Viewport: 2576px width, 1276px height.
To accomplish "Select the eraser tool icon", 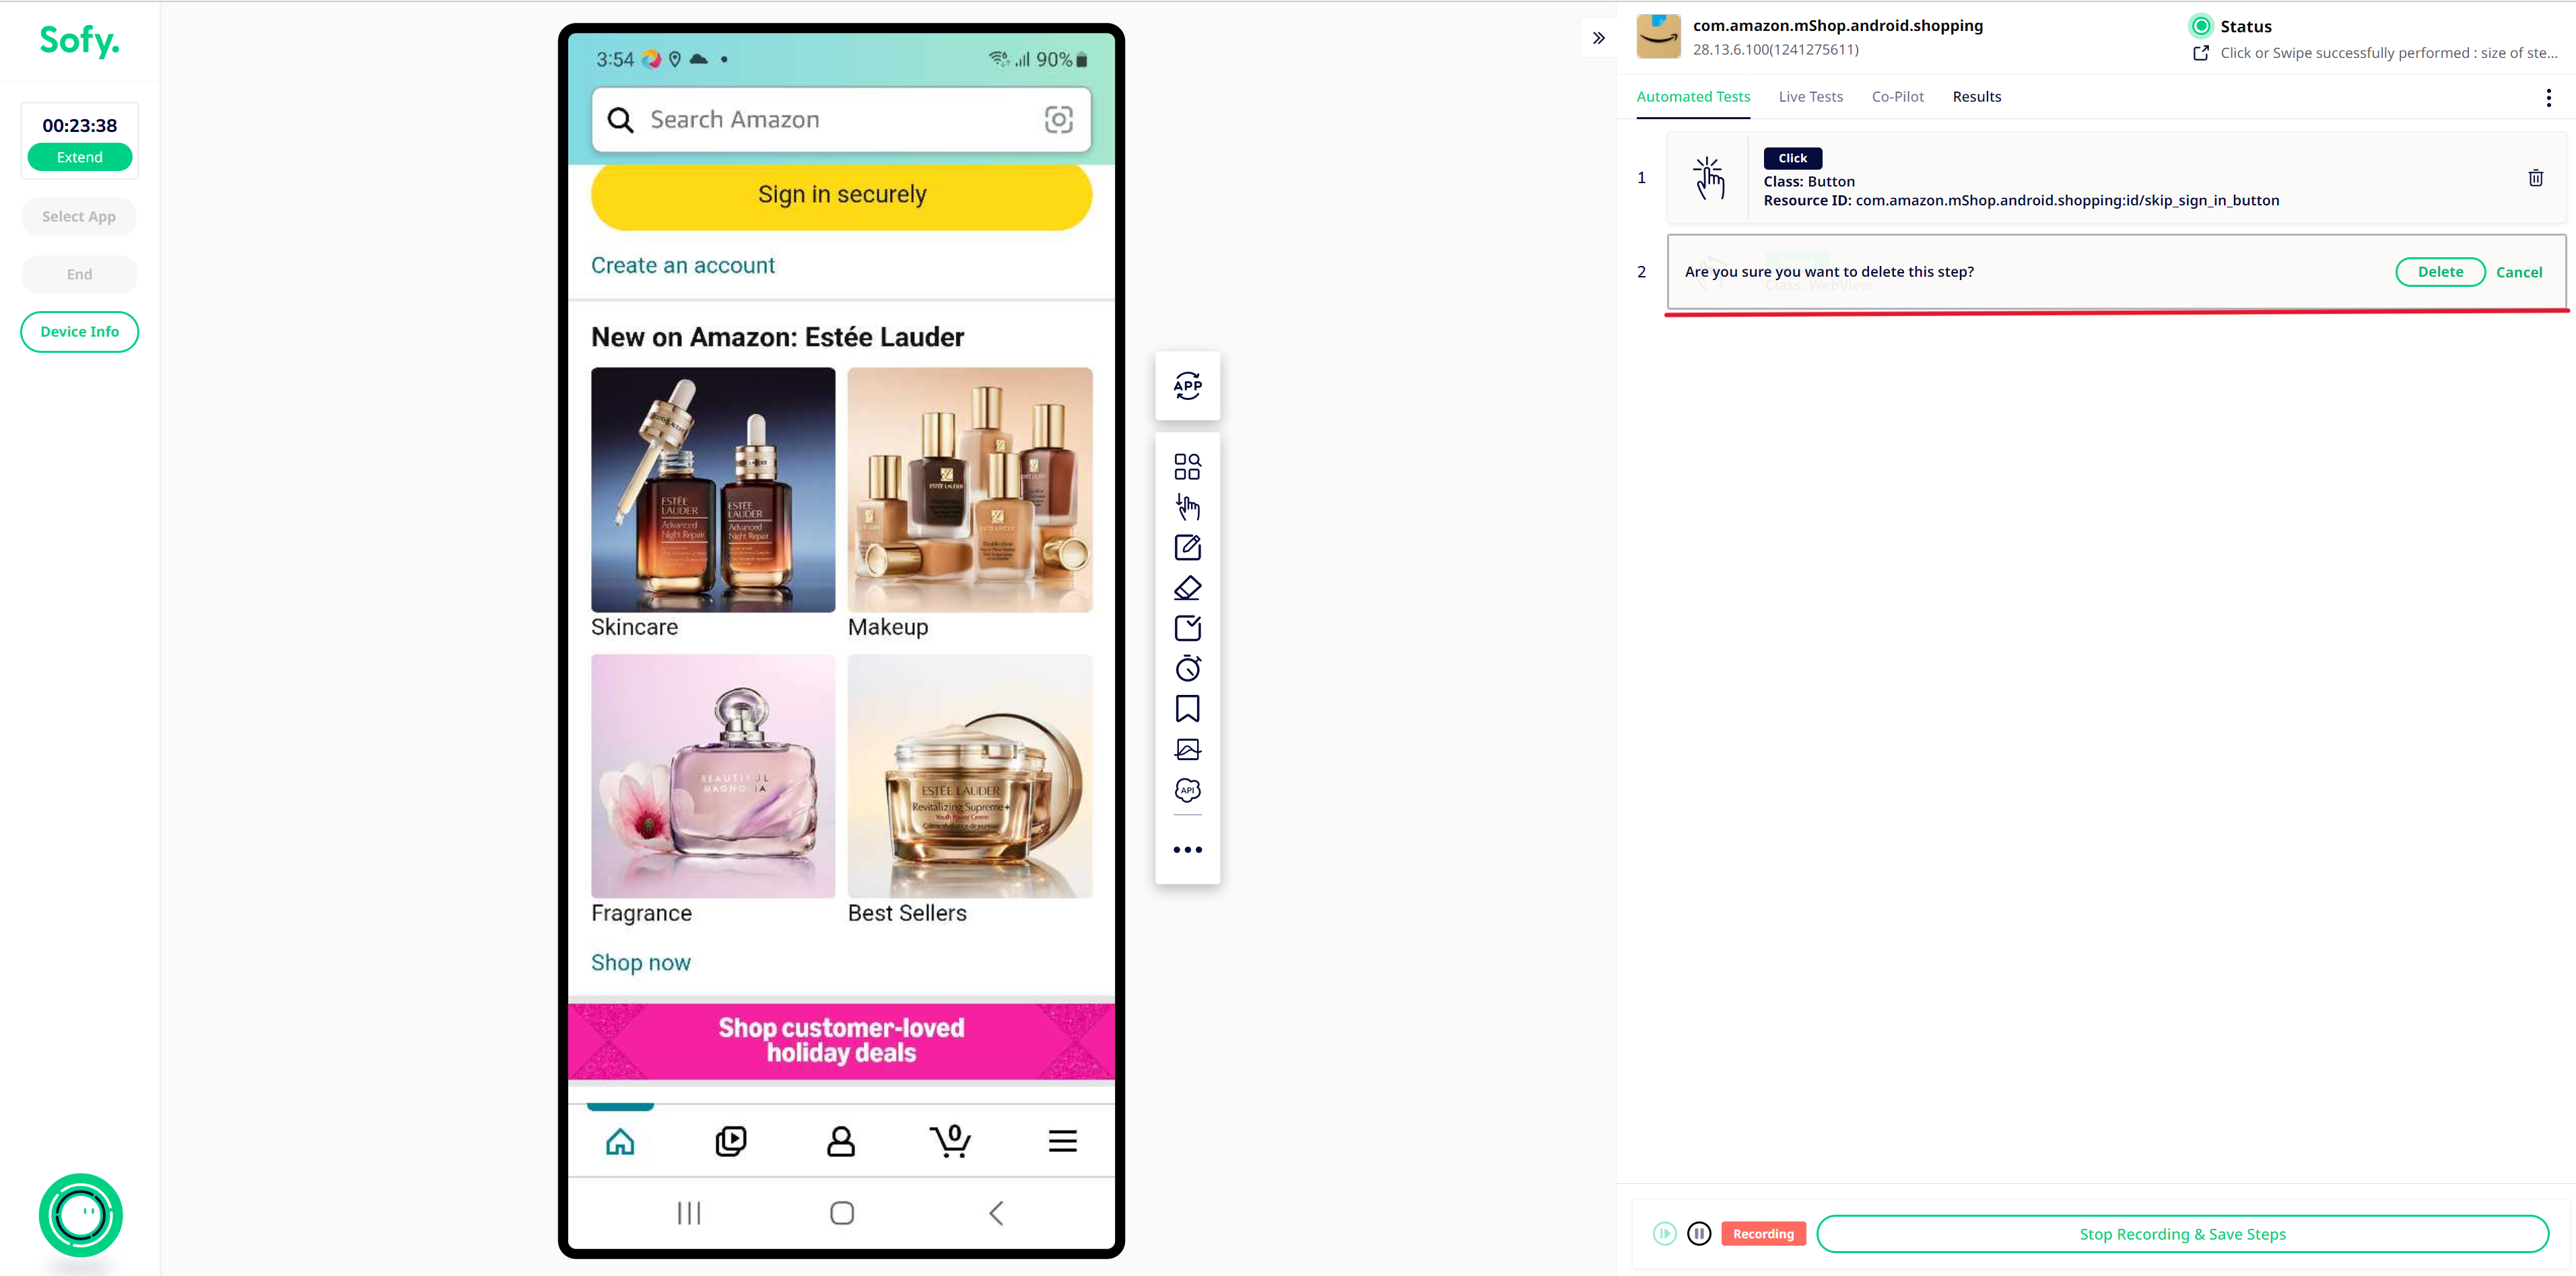I will (x=1188, y=588).
